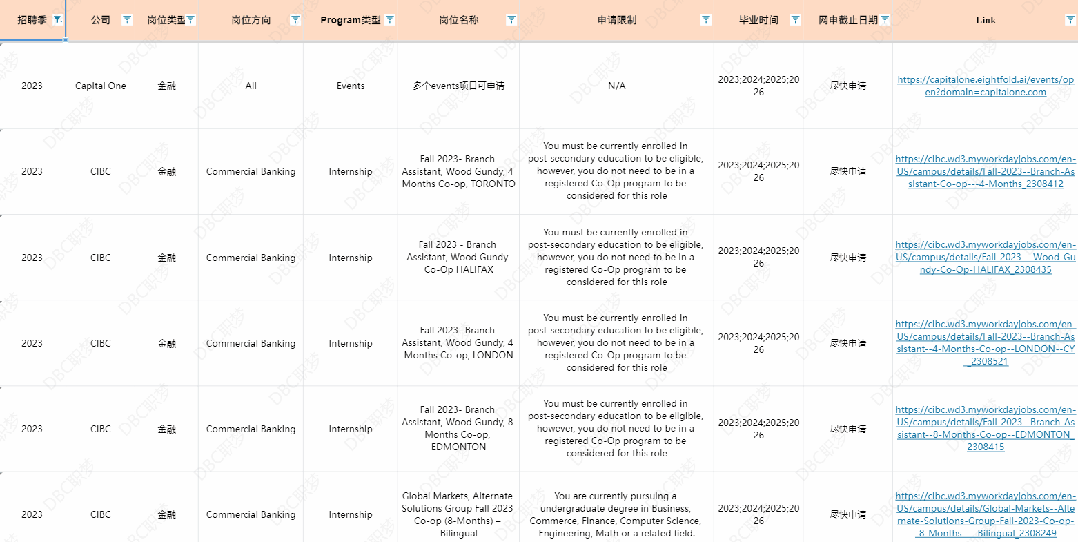Viewport: 1078px width, 542px height.
Task: Select the Wood Gundy Co-Op HALIFAX job title
Action: 459,257
